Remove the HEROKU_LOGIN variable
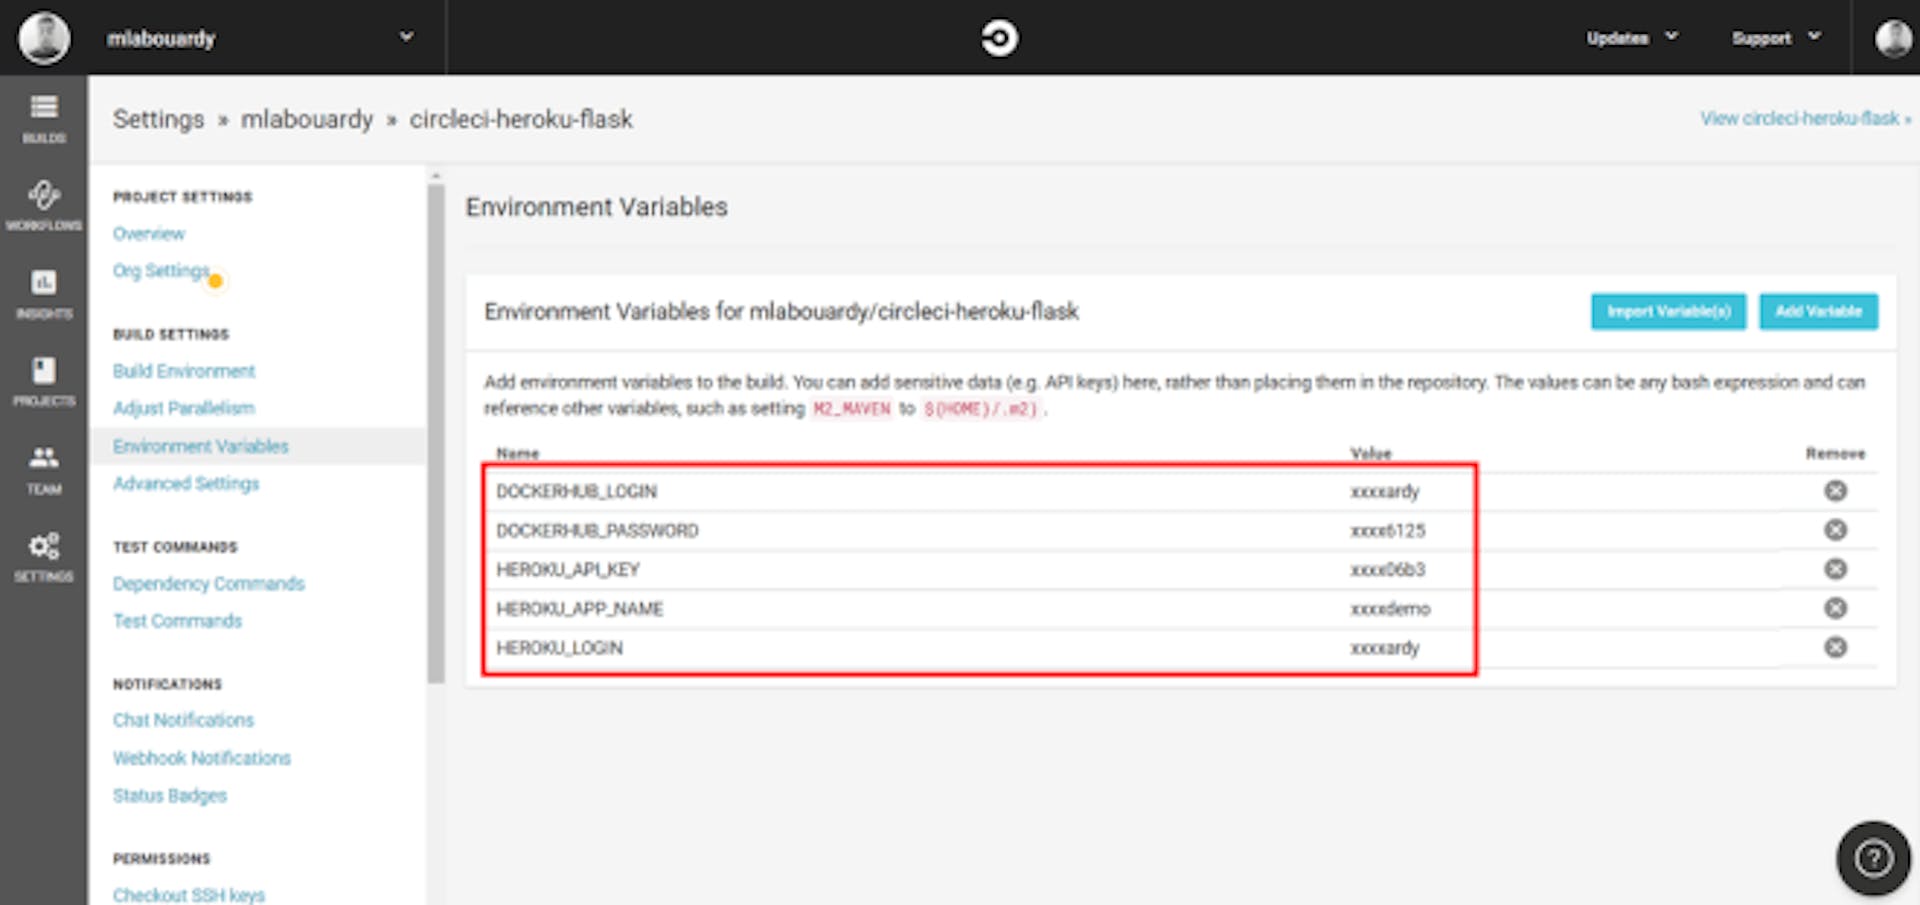This screenshot has width=1920, height=905. pos(1835,646)
